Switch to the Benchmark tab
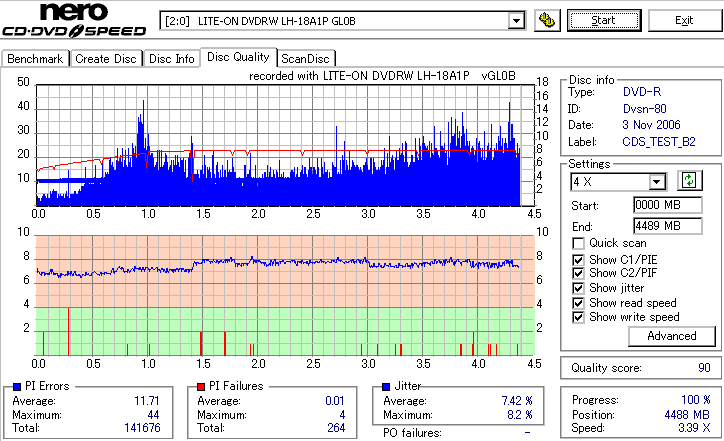Viewport: 724px width, 441px height. [35, 59]
